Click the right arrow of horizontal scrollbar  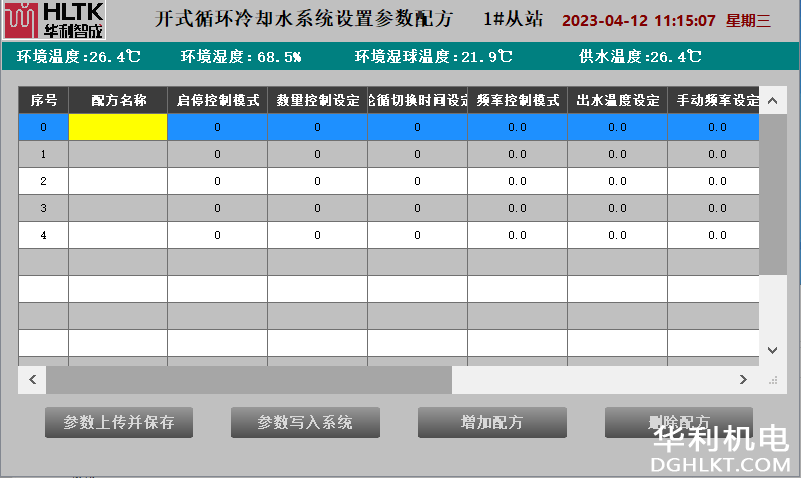(742, 380)
